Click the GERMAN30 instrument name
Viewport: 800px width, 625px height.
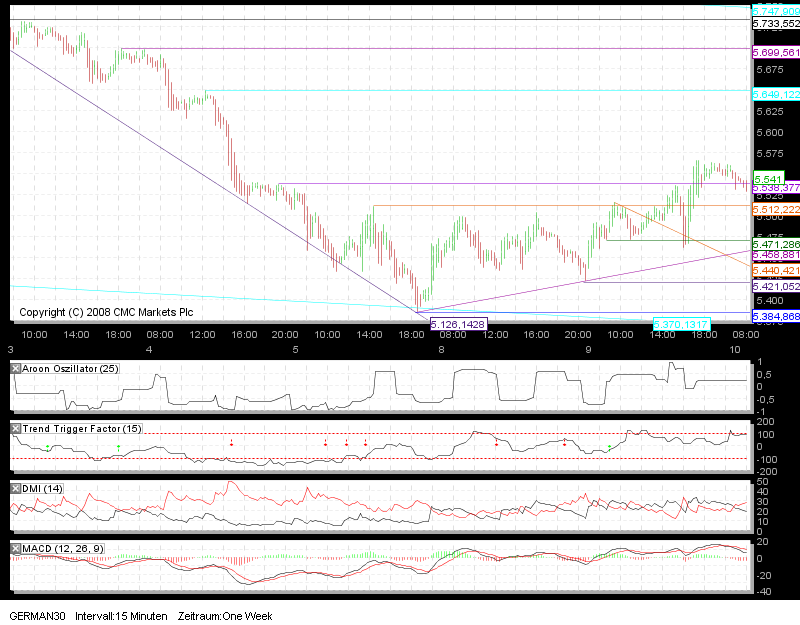(37, 616)
